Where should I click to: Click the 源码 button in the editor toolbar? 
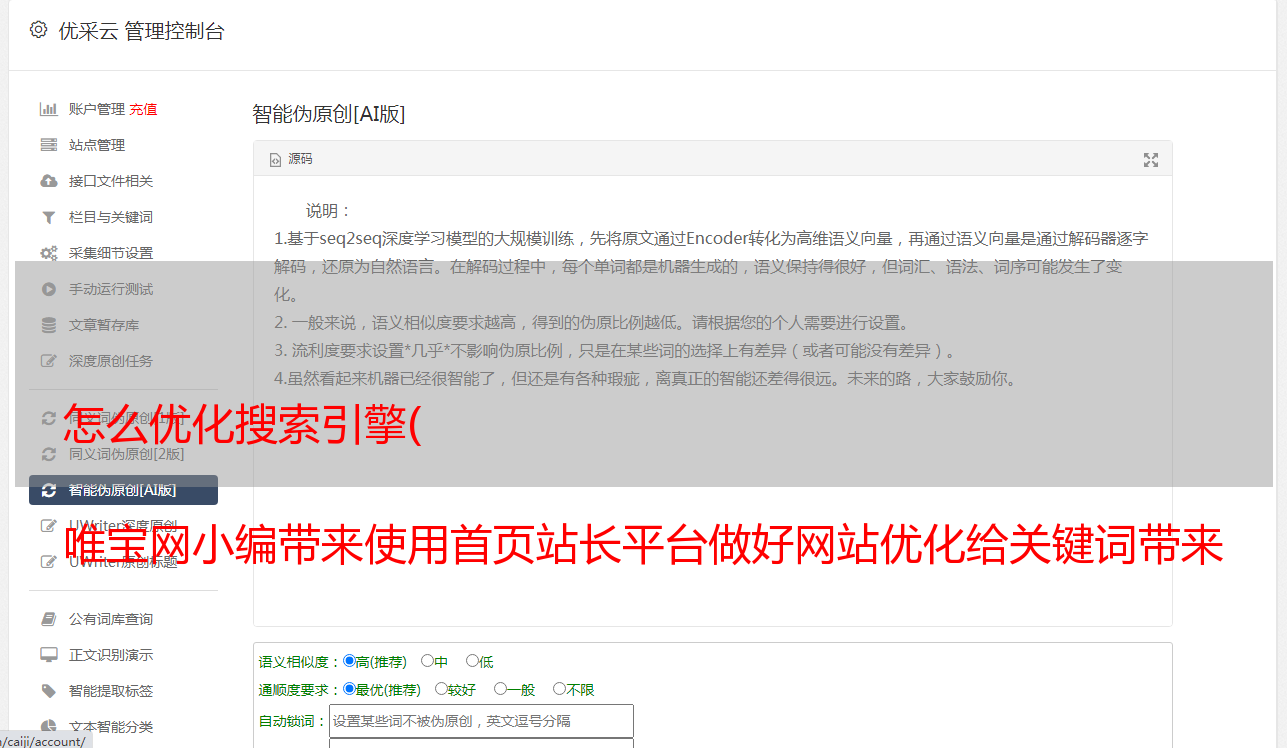click(x=291, y=159)
